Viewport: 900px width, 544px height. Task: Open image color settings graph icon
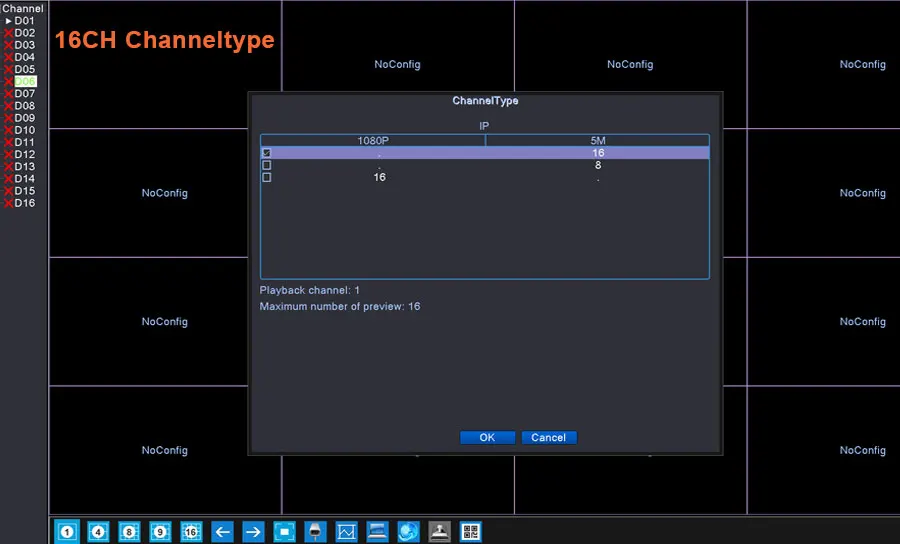click(346, 532)
